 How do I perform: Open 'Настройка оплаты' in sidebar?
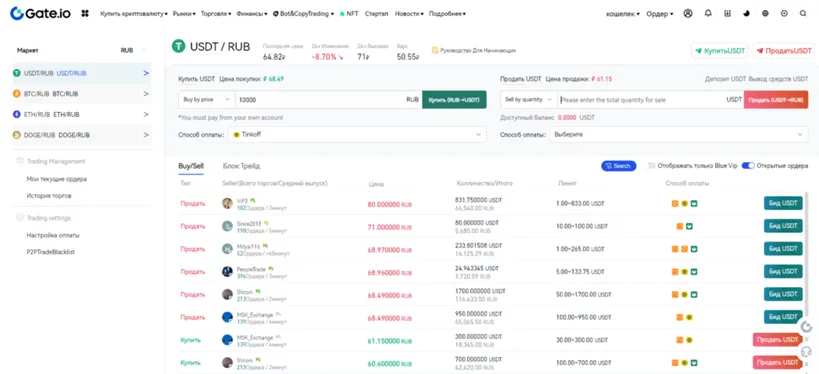click(x=53, y=235)
